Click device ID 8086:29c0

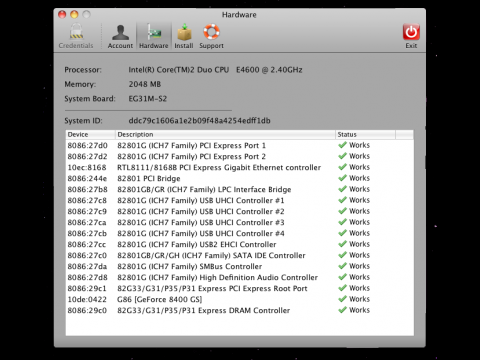pos(87,310)
